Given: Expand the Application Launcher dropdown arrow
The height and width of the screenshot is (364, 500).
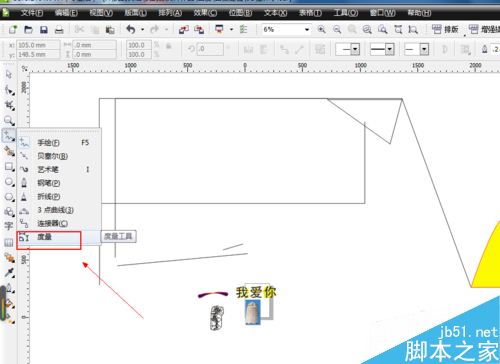Looking at the screenshot, I should [231, 30].
